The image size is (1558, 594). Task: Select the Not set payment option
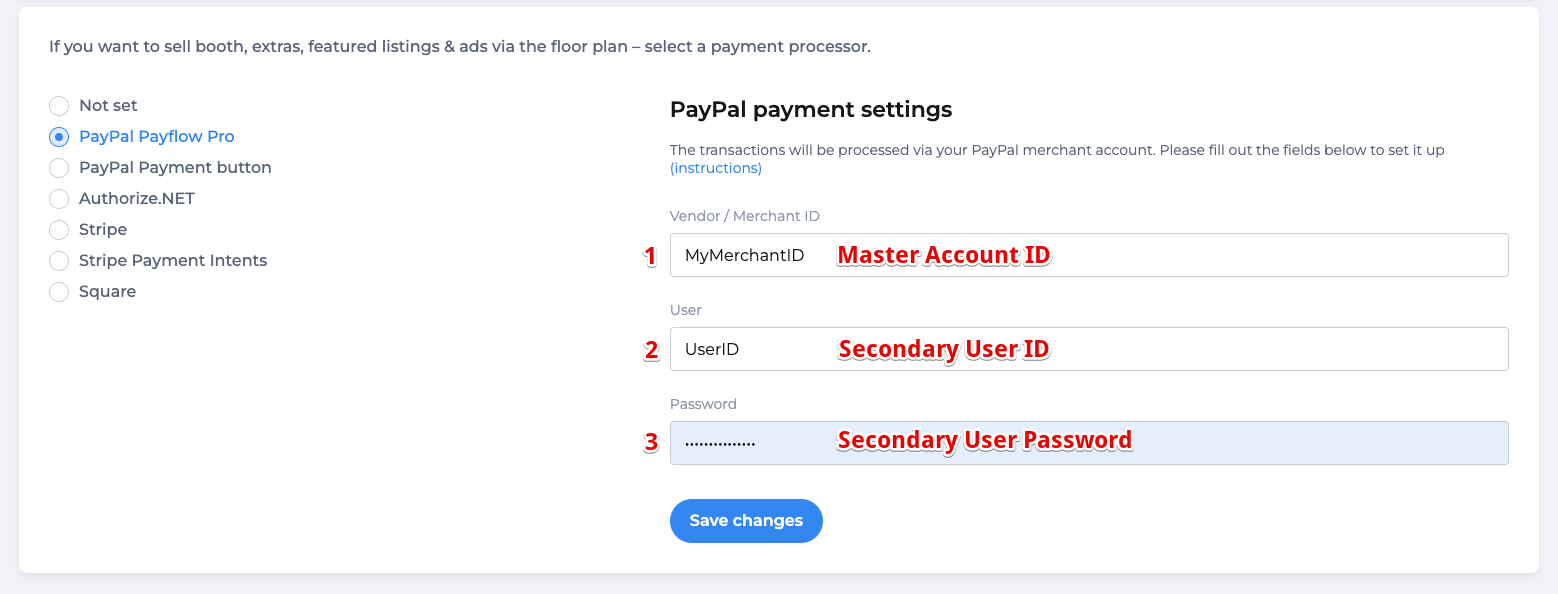point(58,105)
